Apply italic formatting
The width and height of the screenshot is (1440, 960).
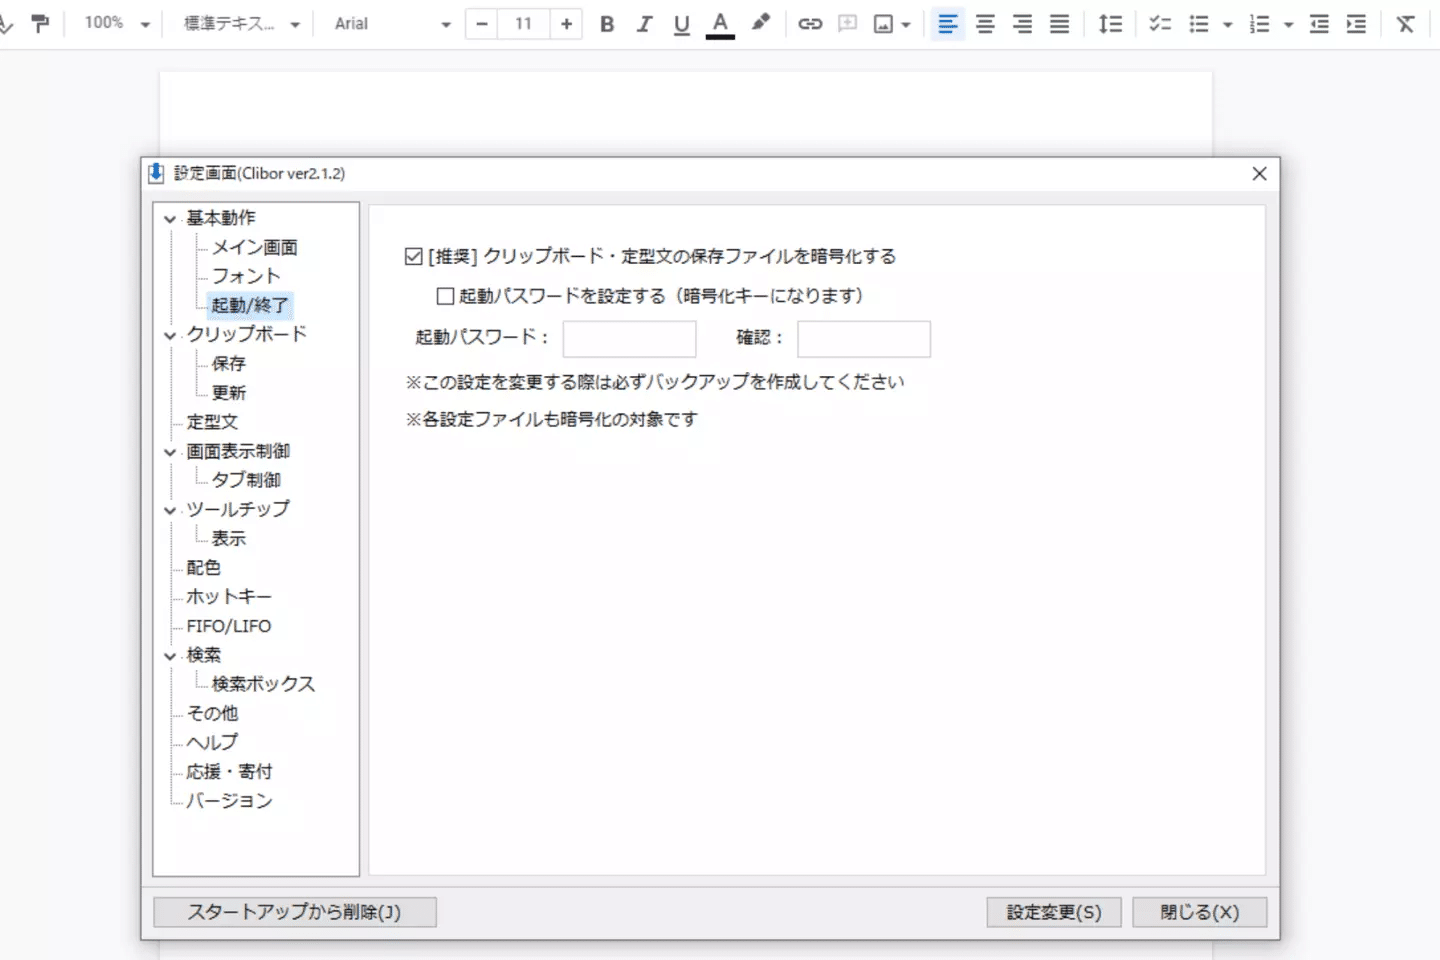point(644,24)
